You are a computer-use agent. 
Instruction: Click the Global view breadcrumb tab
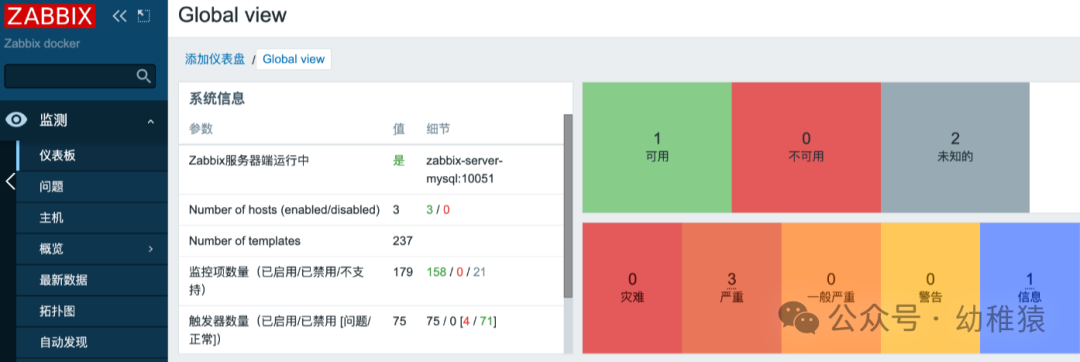[x=293, y=59]
